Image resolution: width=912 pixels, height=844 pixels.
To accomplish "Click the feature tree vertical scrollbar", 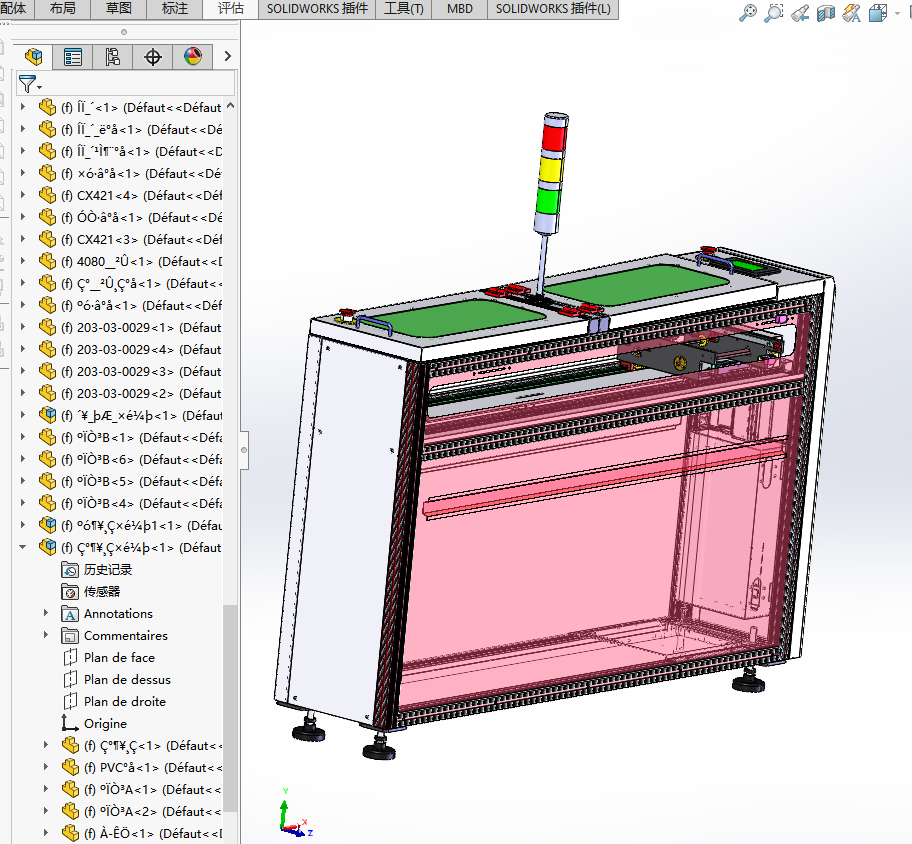I will tap(231, 700).
